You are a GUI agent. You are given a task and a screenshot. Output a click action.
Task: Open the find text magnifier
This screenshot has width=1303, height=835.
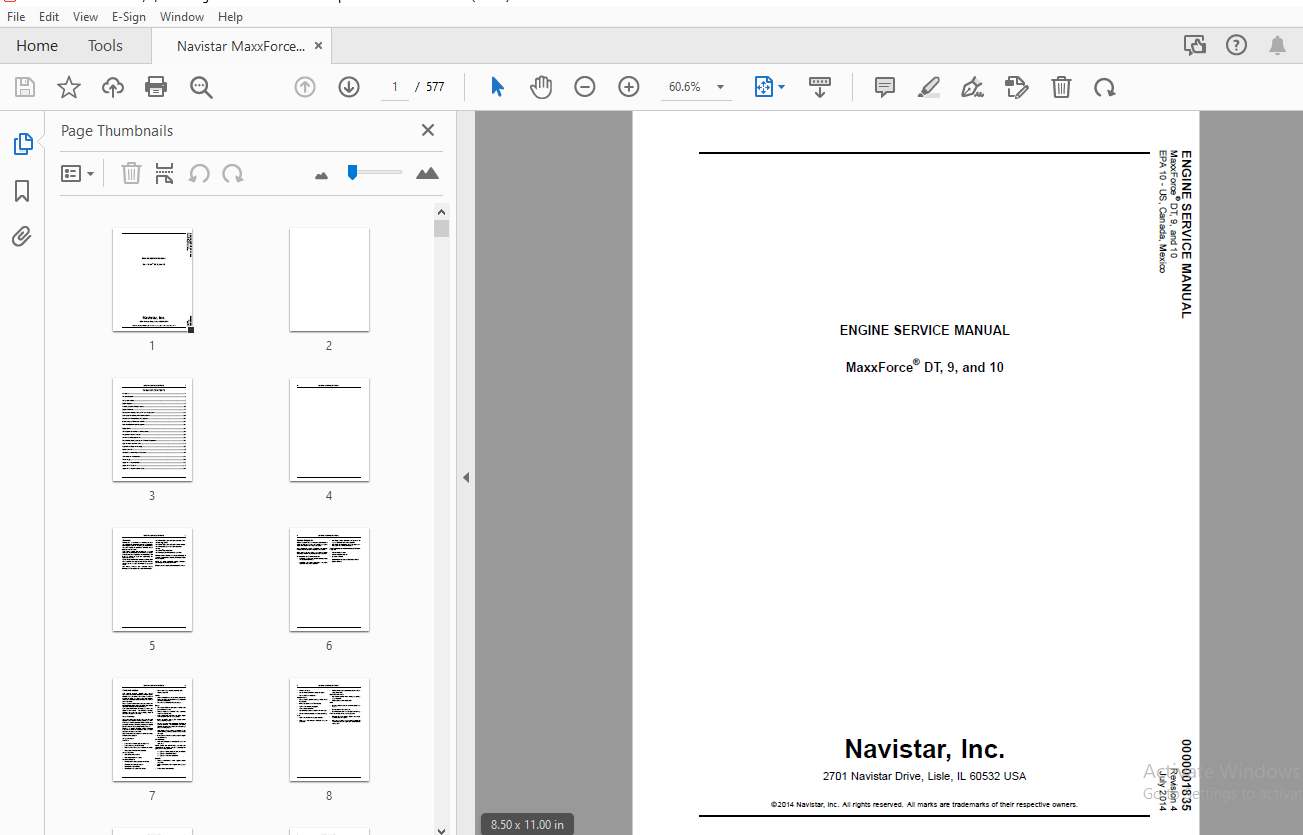(x=201, y=88)
